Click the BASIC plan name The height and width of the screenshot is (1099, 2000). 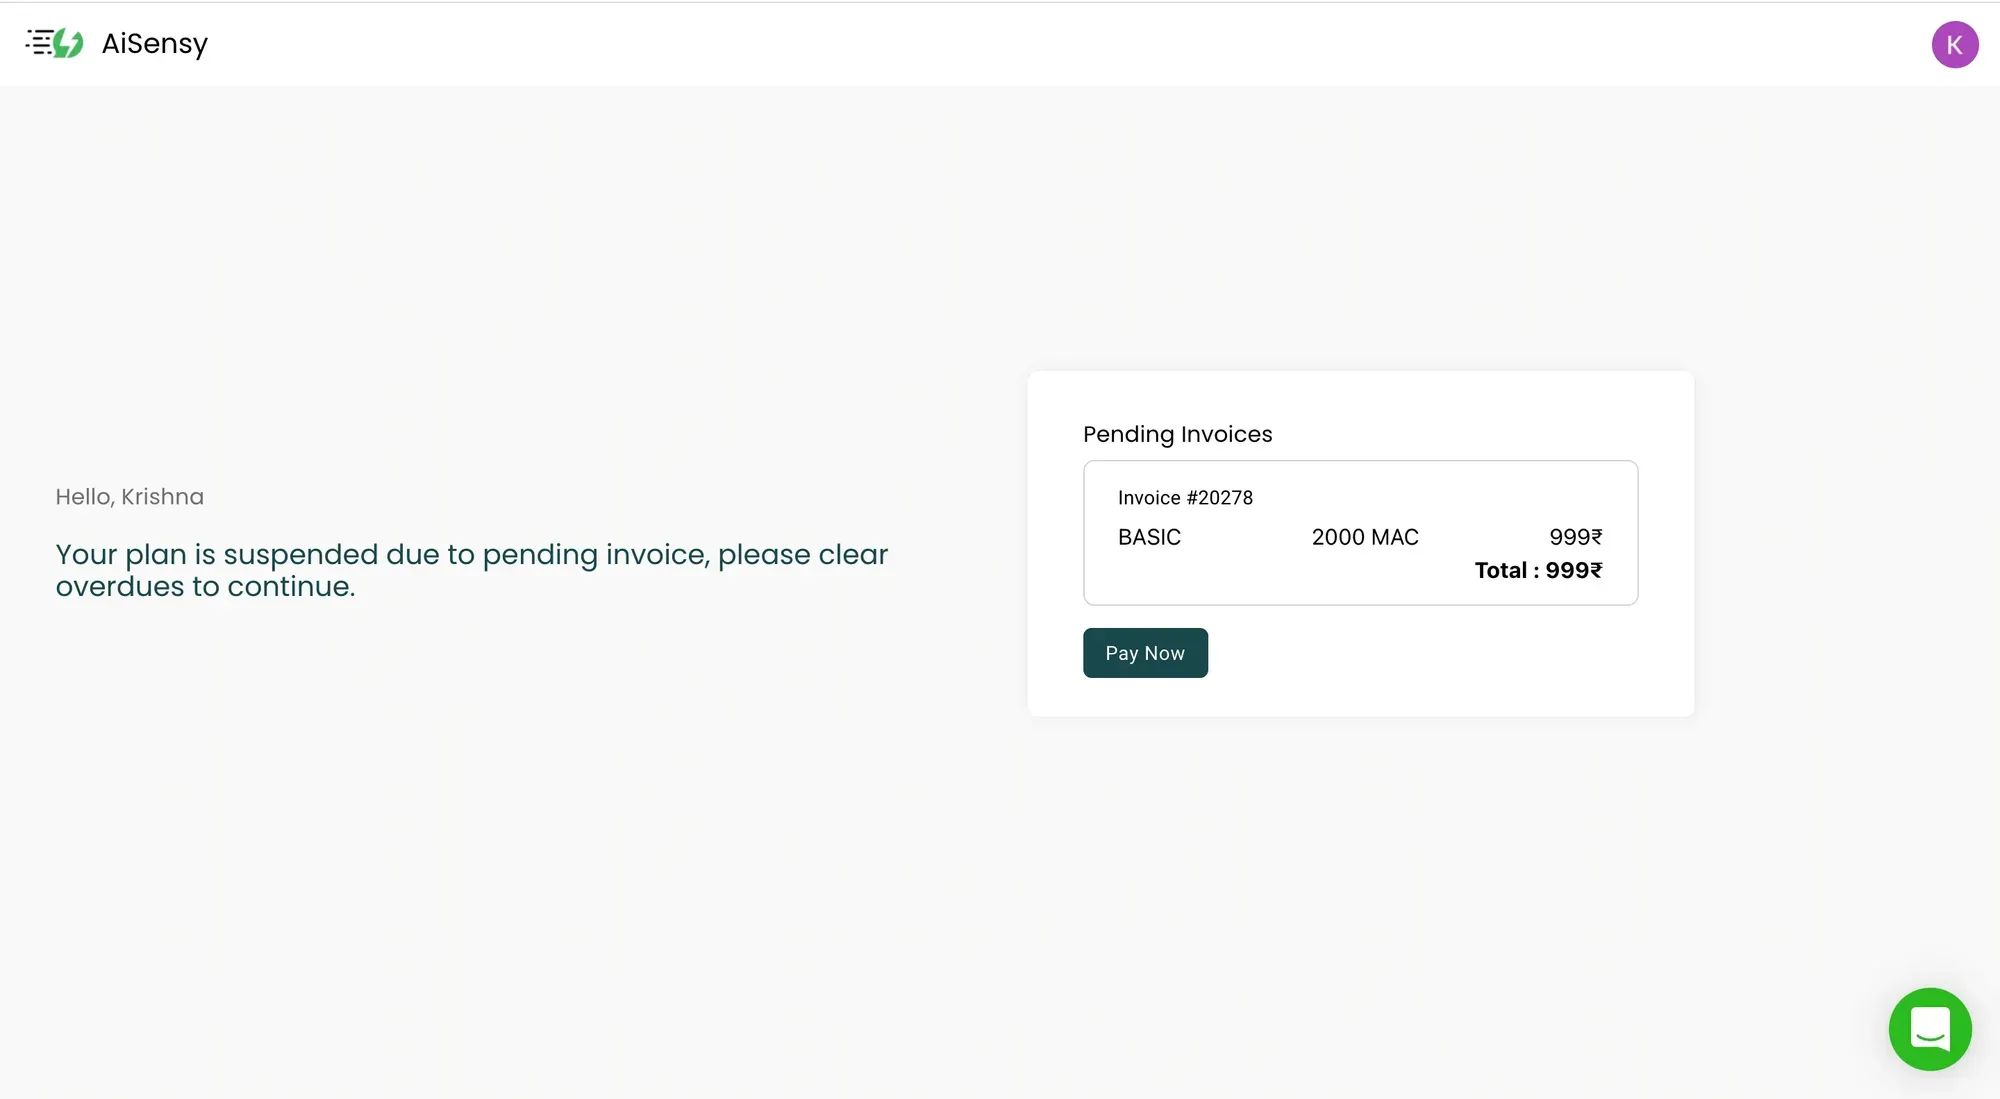pyautogui.click(x=1149, y=537)
